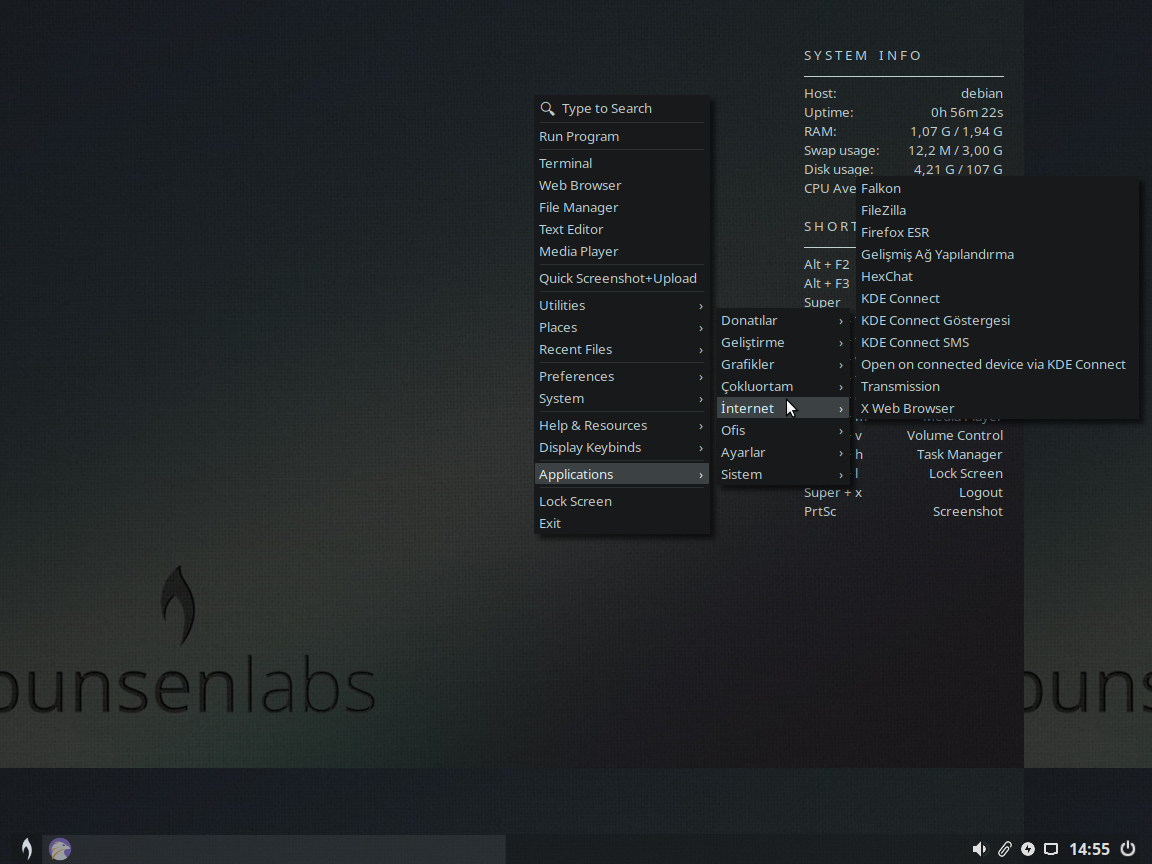
Task: Select Lock Screen menu entry
Action: [622, 501]
